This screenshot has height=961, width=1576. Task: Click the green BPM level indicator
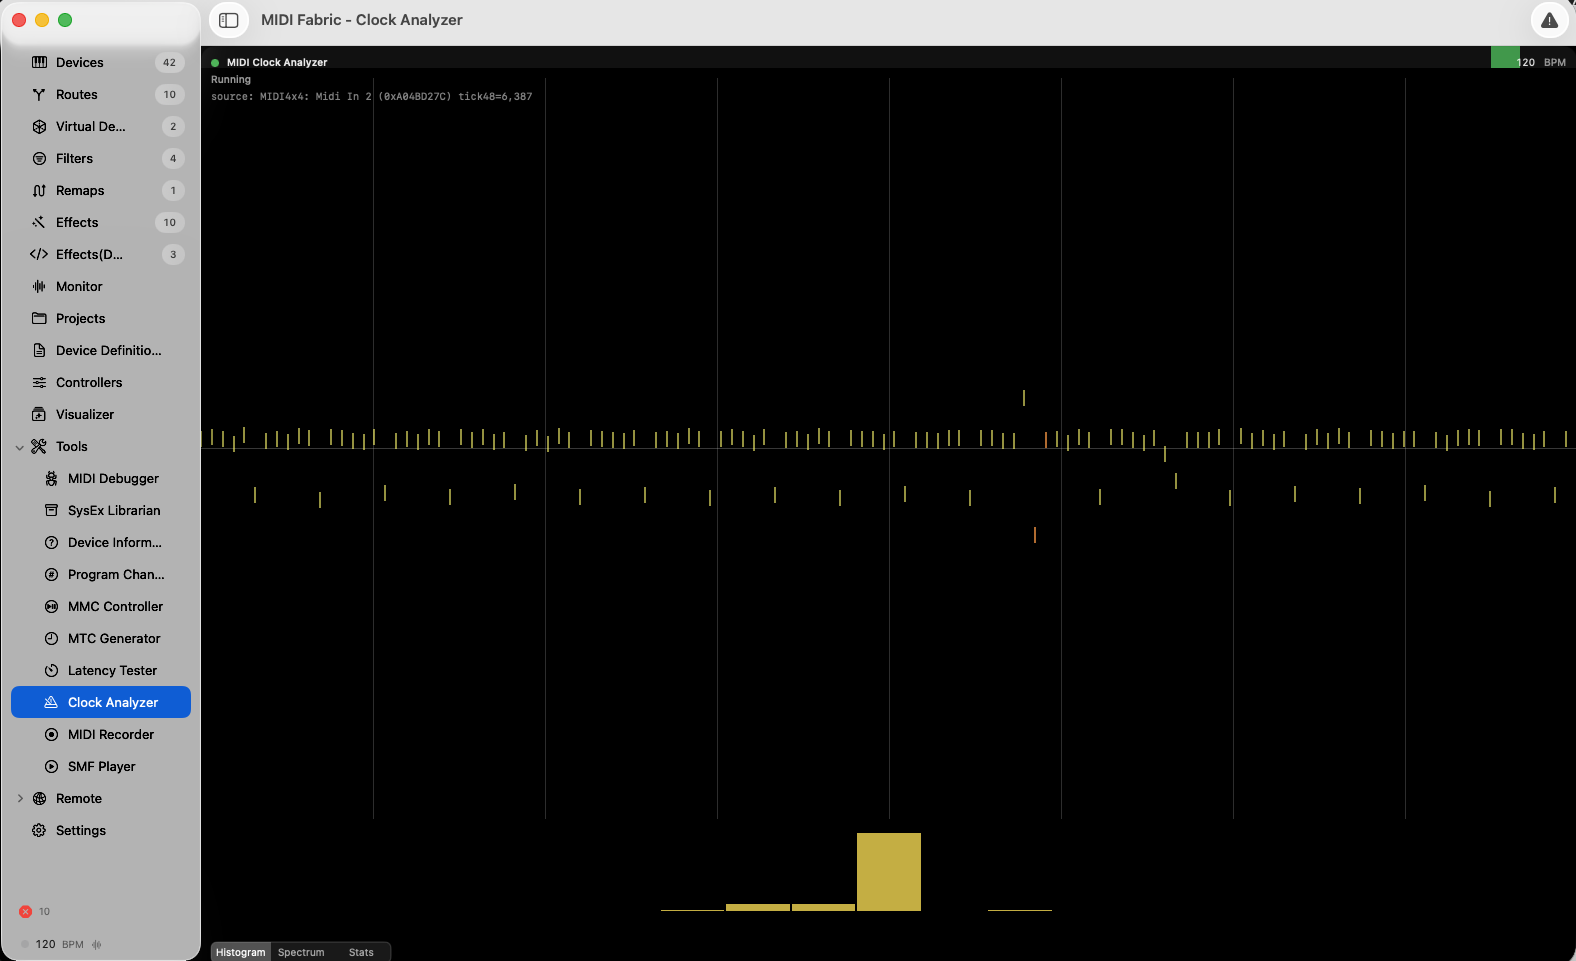(x=1505, y=57)
